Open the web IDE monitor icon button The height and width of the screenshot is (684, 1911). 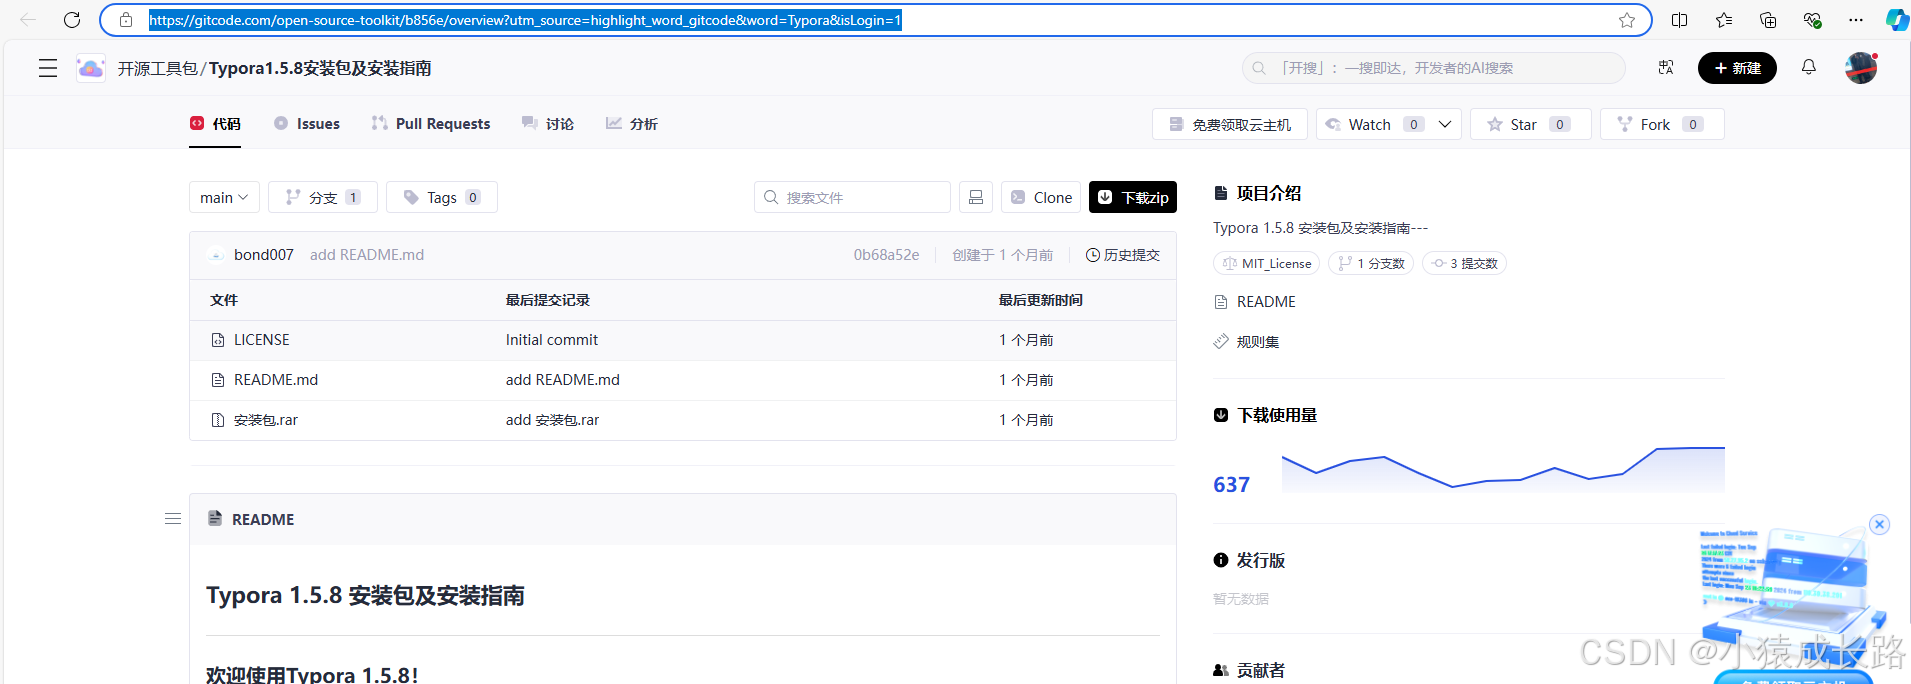(976, 197)
